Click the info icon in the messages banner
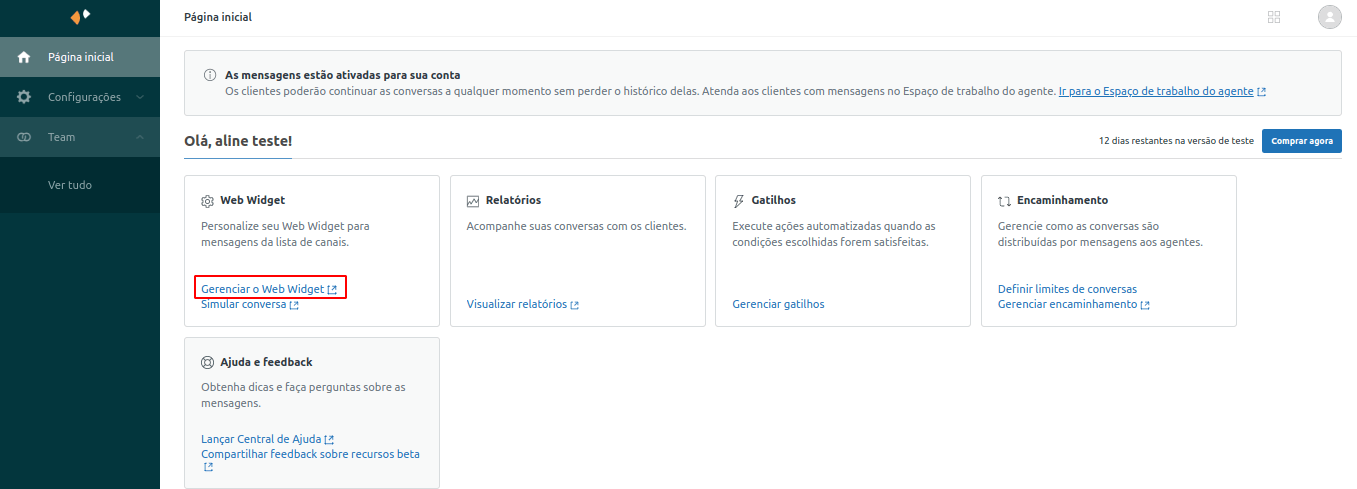The width and height of the screenshot is (1357, 489). [x=210, y=75]
